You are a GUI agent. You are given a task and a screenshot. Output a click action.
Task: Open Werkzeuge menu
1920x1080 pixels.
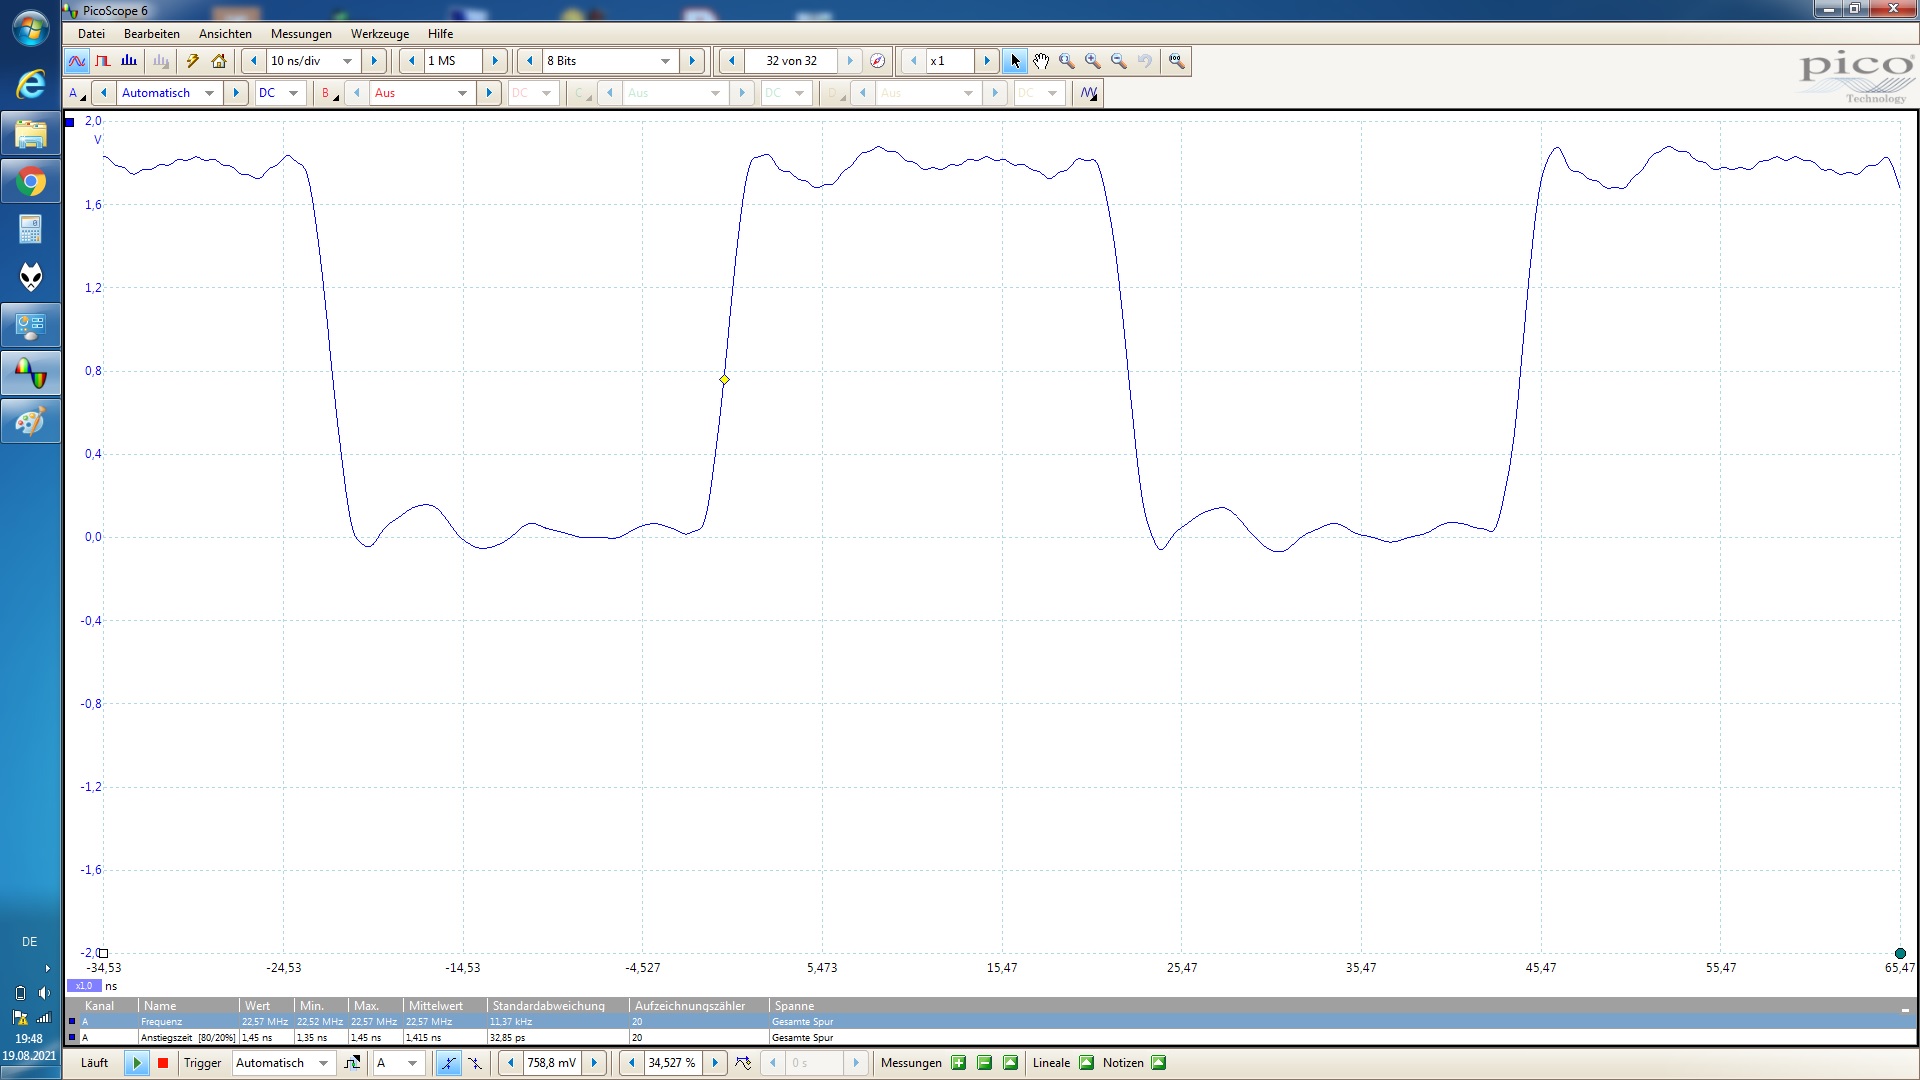pos(380,33)
